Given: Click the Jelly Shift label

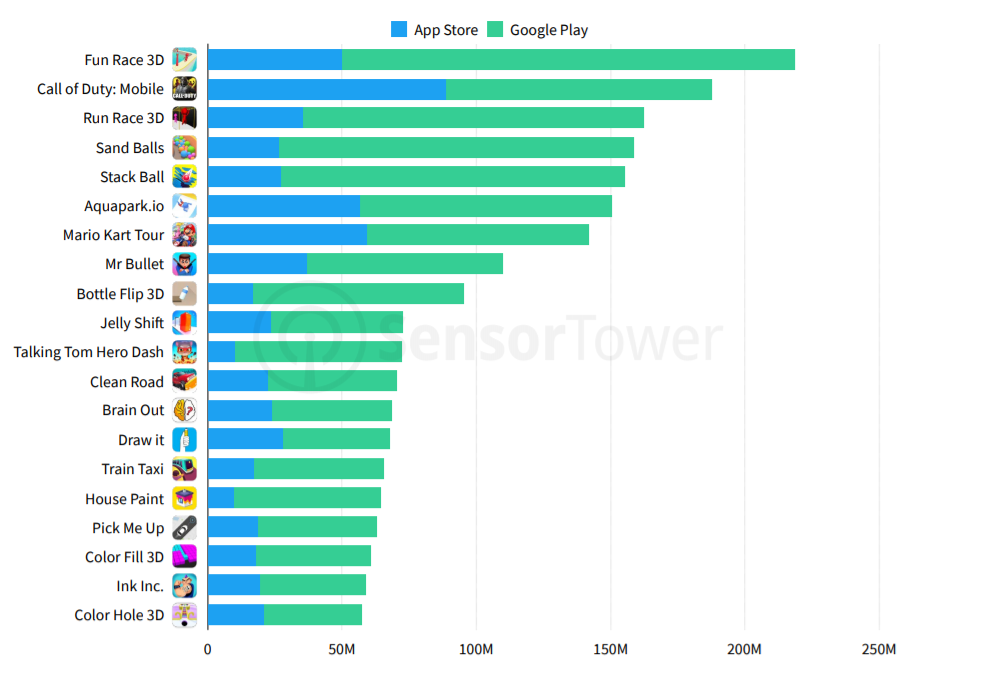Looking at the screenshot, I should [x=132, y=323].
